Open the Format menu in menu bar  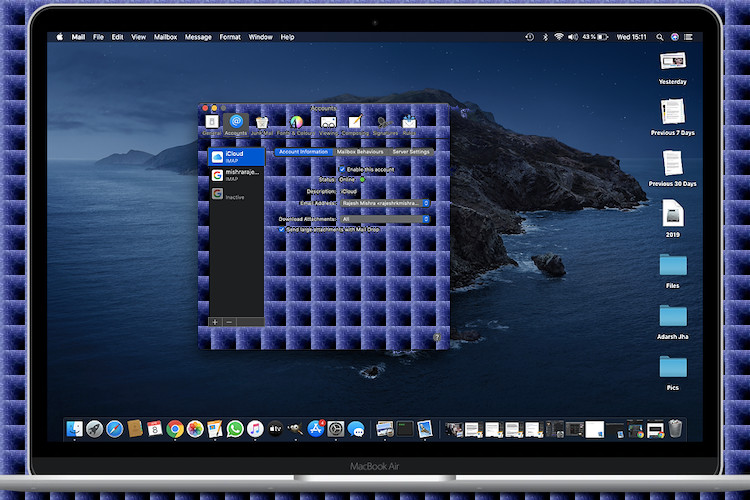coord(230,37)
